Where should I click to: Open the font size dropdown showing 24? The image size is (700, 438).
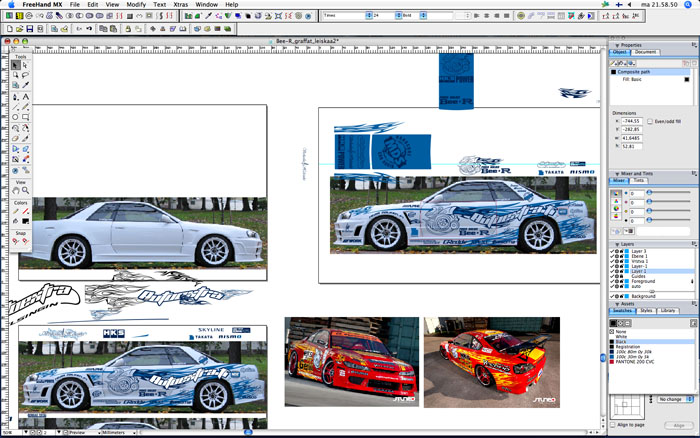398,16
